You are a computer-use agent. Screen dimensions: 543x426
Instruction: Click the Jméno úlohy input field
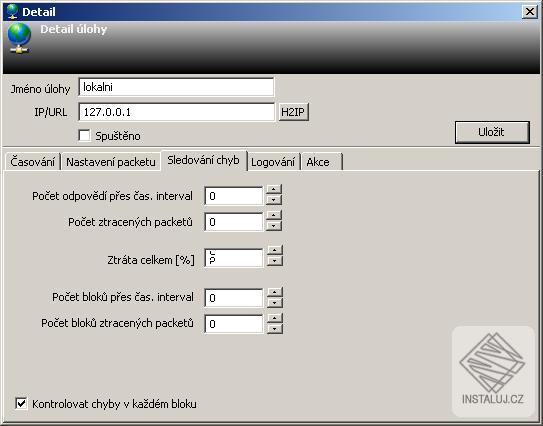point(176,87)
